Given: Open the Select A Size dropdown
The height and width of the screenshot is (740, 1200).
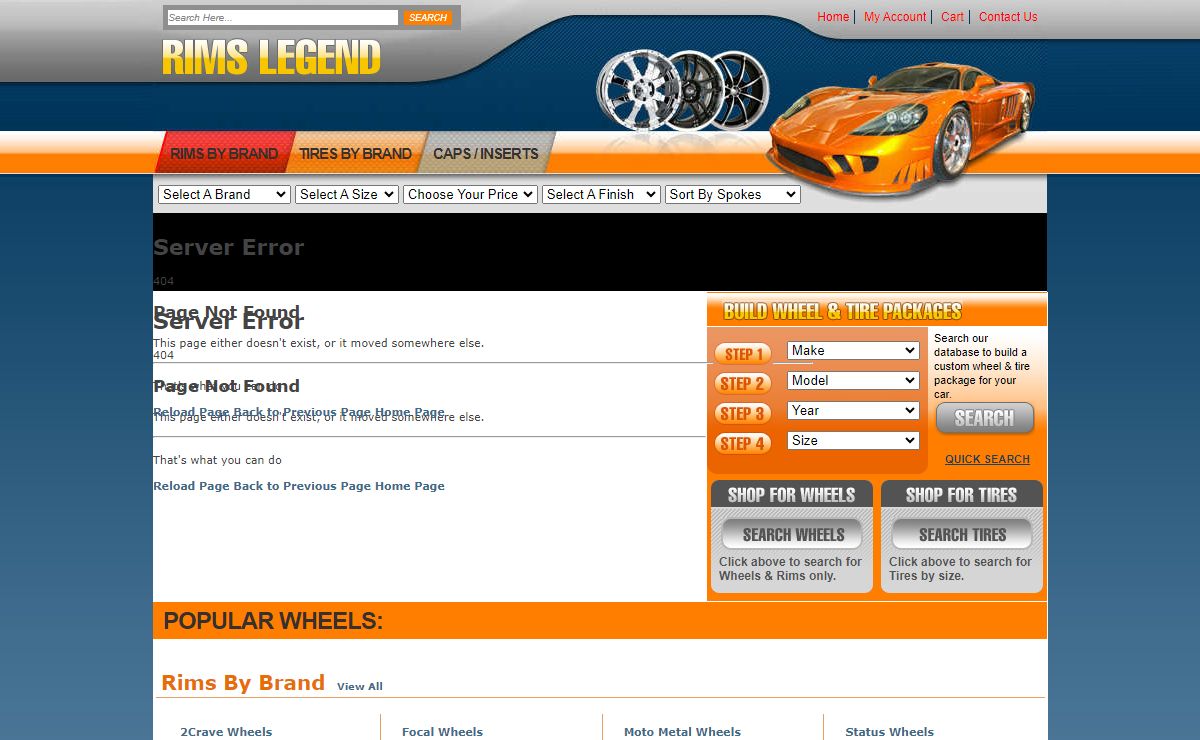Looking at the screenshot, I should click(x=347, y=194).
